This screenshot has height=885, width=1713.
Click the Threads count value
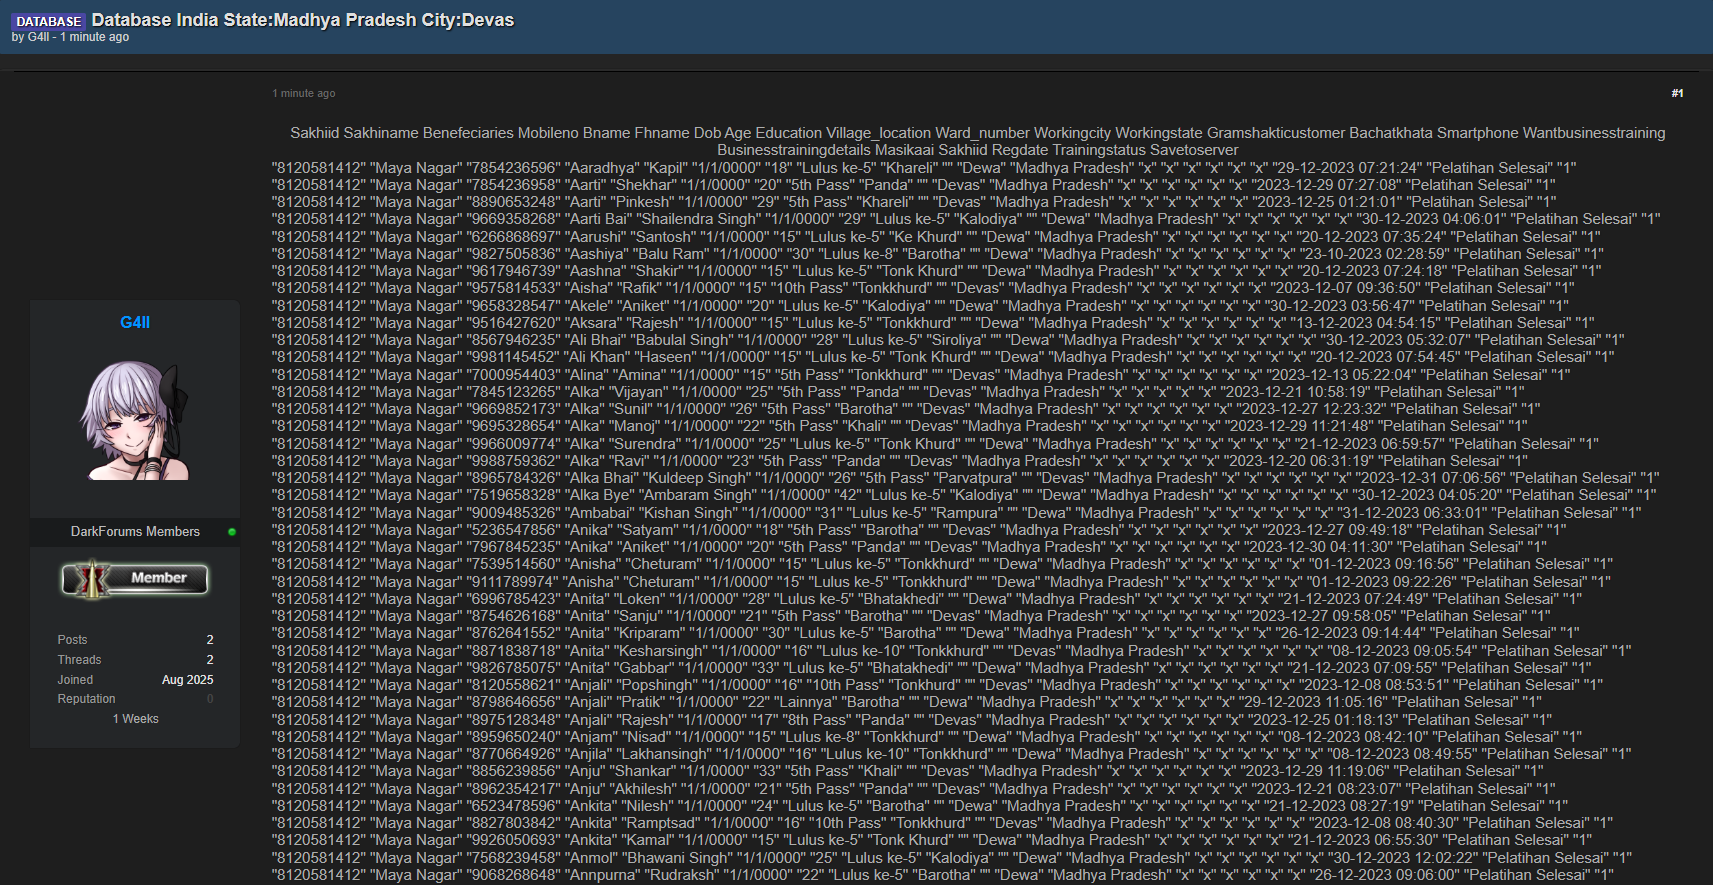(210, 660)
